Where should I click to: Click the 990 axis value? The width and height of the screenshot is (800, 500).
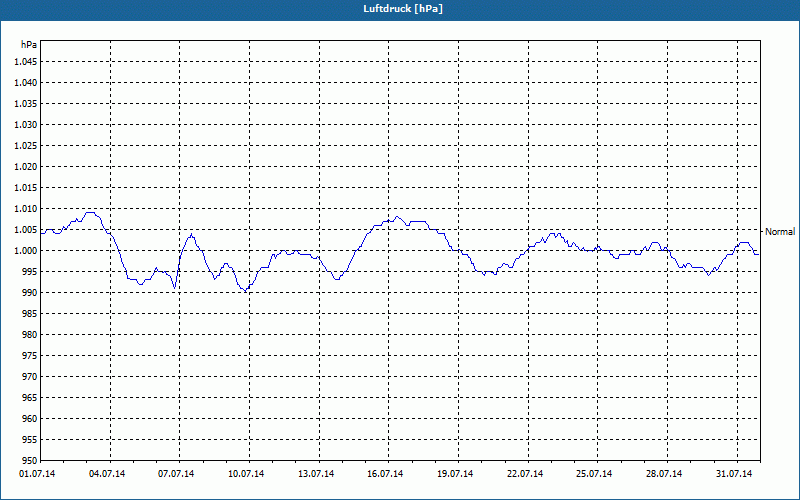[x=30, y=292]
